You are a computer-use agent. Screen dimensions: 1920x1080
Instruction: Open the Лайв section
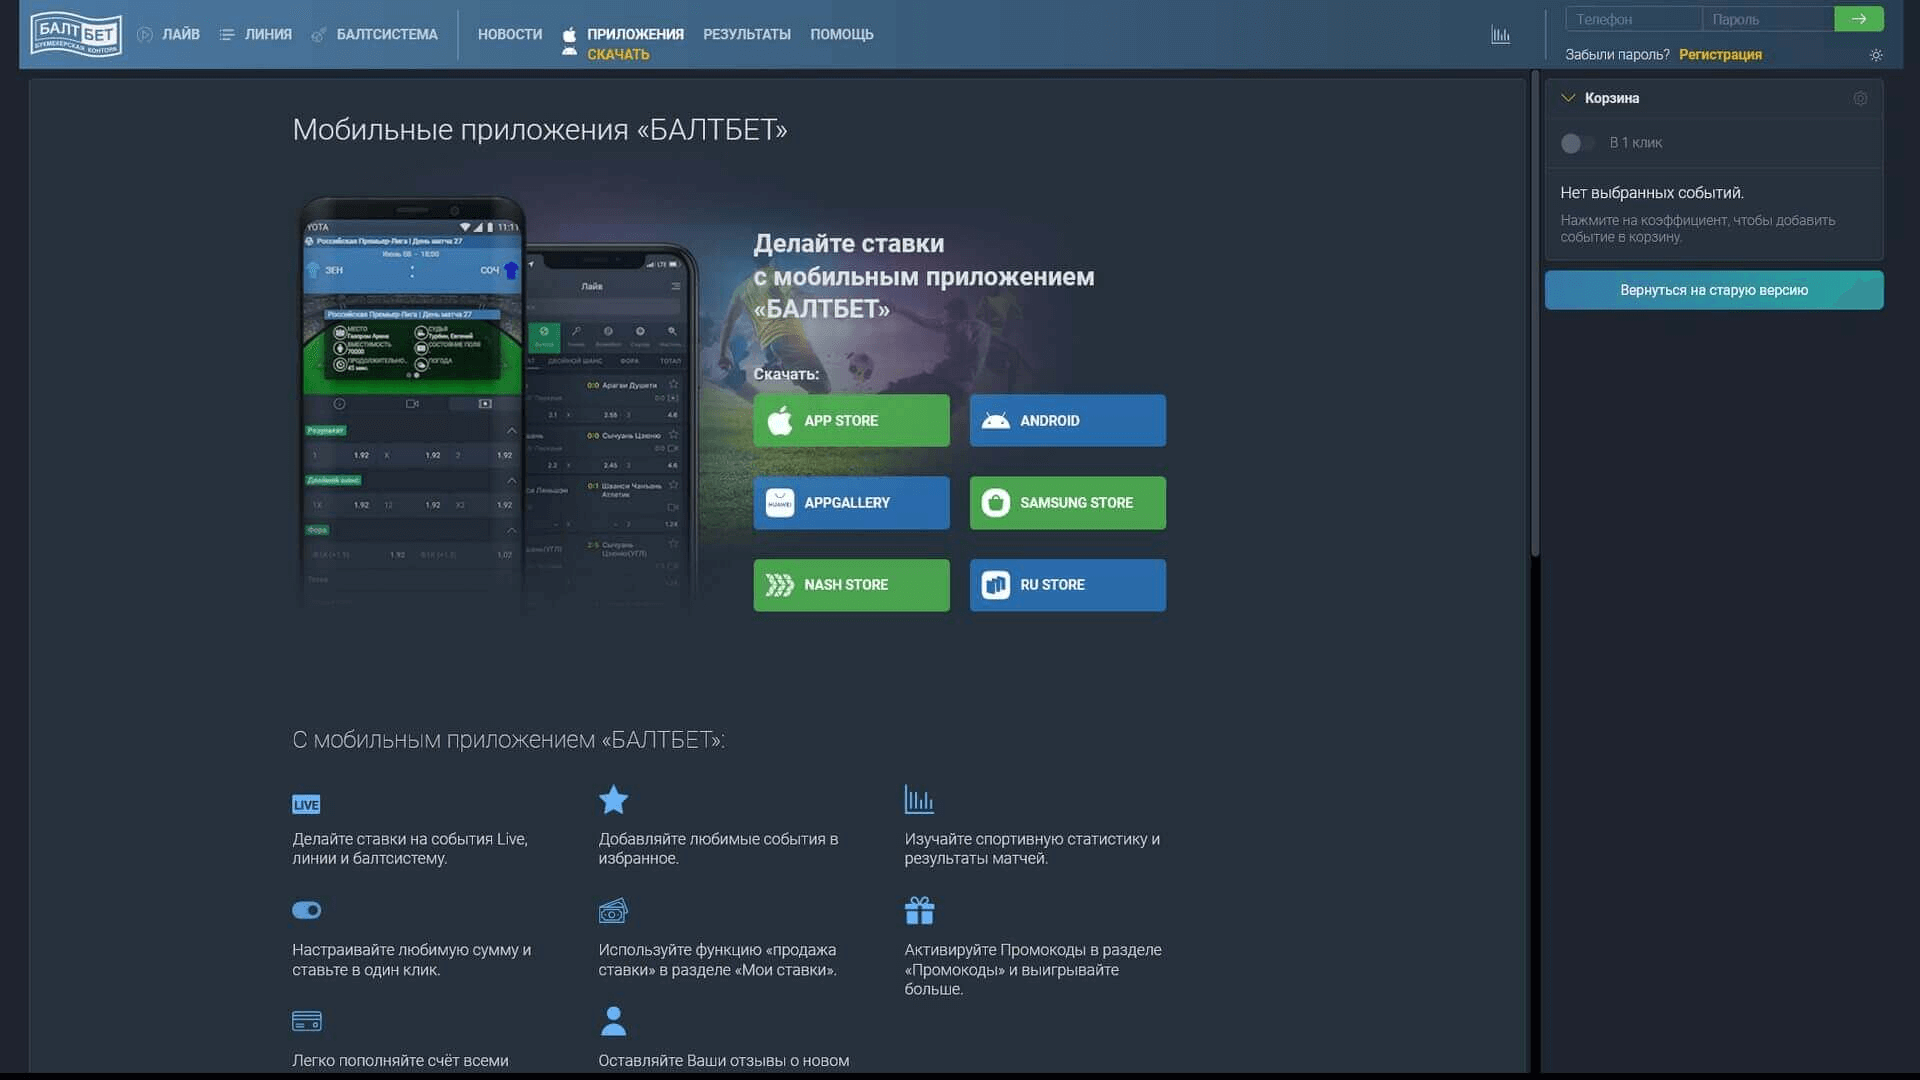pos(168,34)
